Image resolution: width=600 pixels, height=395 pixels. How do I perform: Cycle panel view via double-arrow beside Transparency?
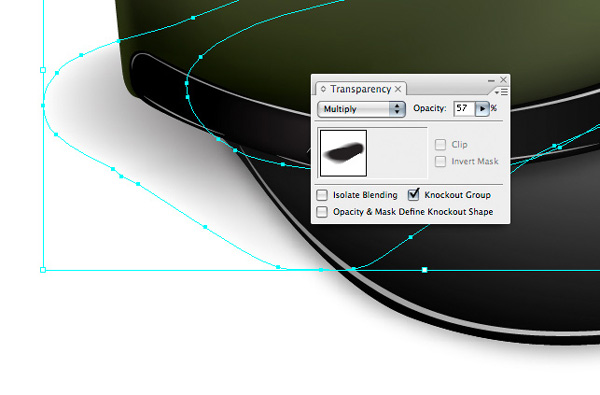point(323,89)
